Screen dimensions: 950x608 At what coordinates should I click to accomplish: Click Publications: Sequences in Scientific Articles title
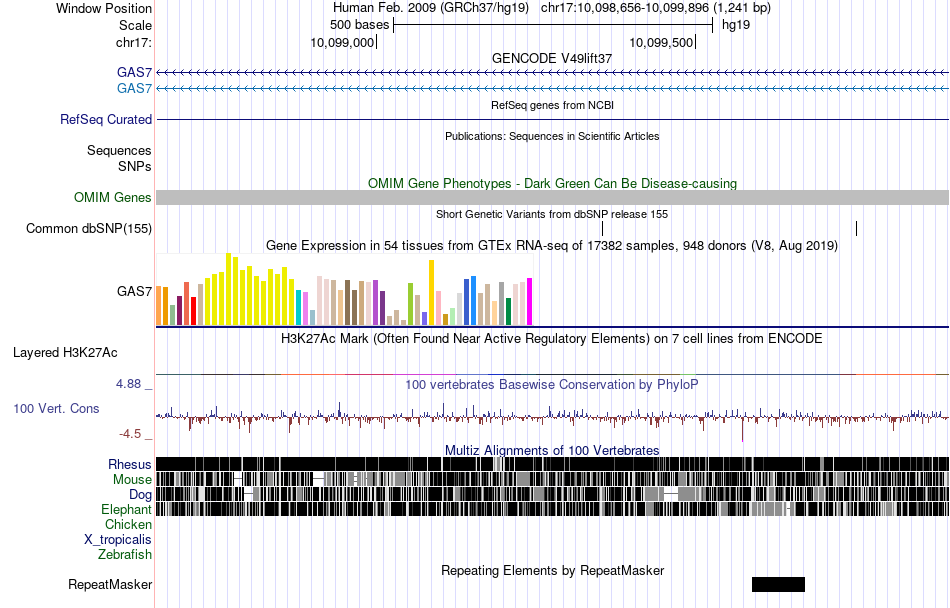[x=552, y=136]
